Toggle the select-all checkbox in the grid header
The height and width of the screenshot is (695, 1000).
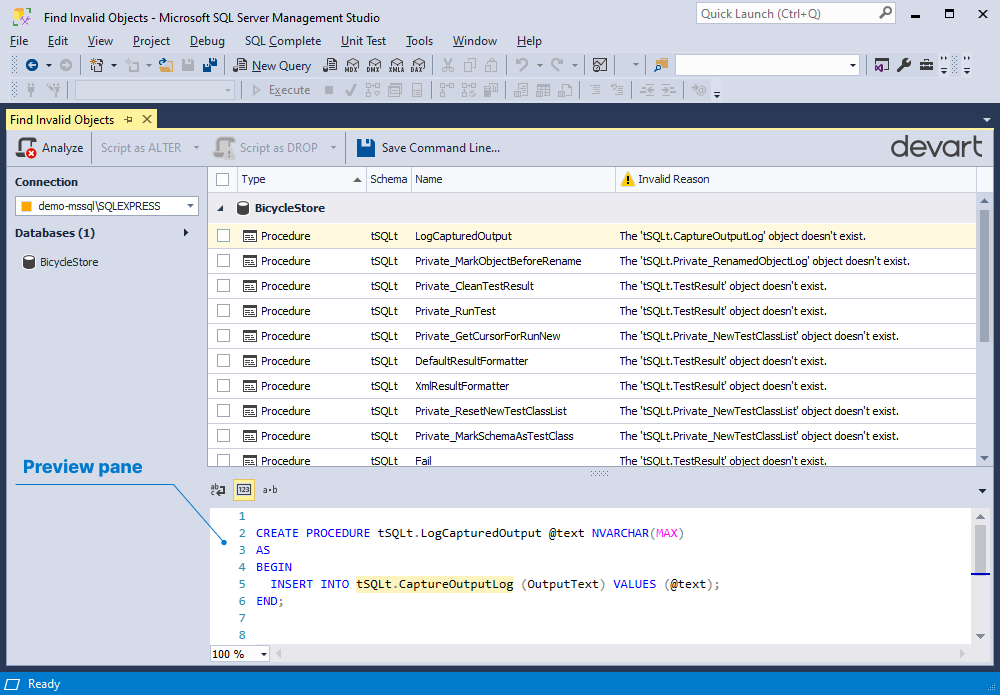[x=223, y=180]
